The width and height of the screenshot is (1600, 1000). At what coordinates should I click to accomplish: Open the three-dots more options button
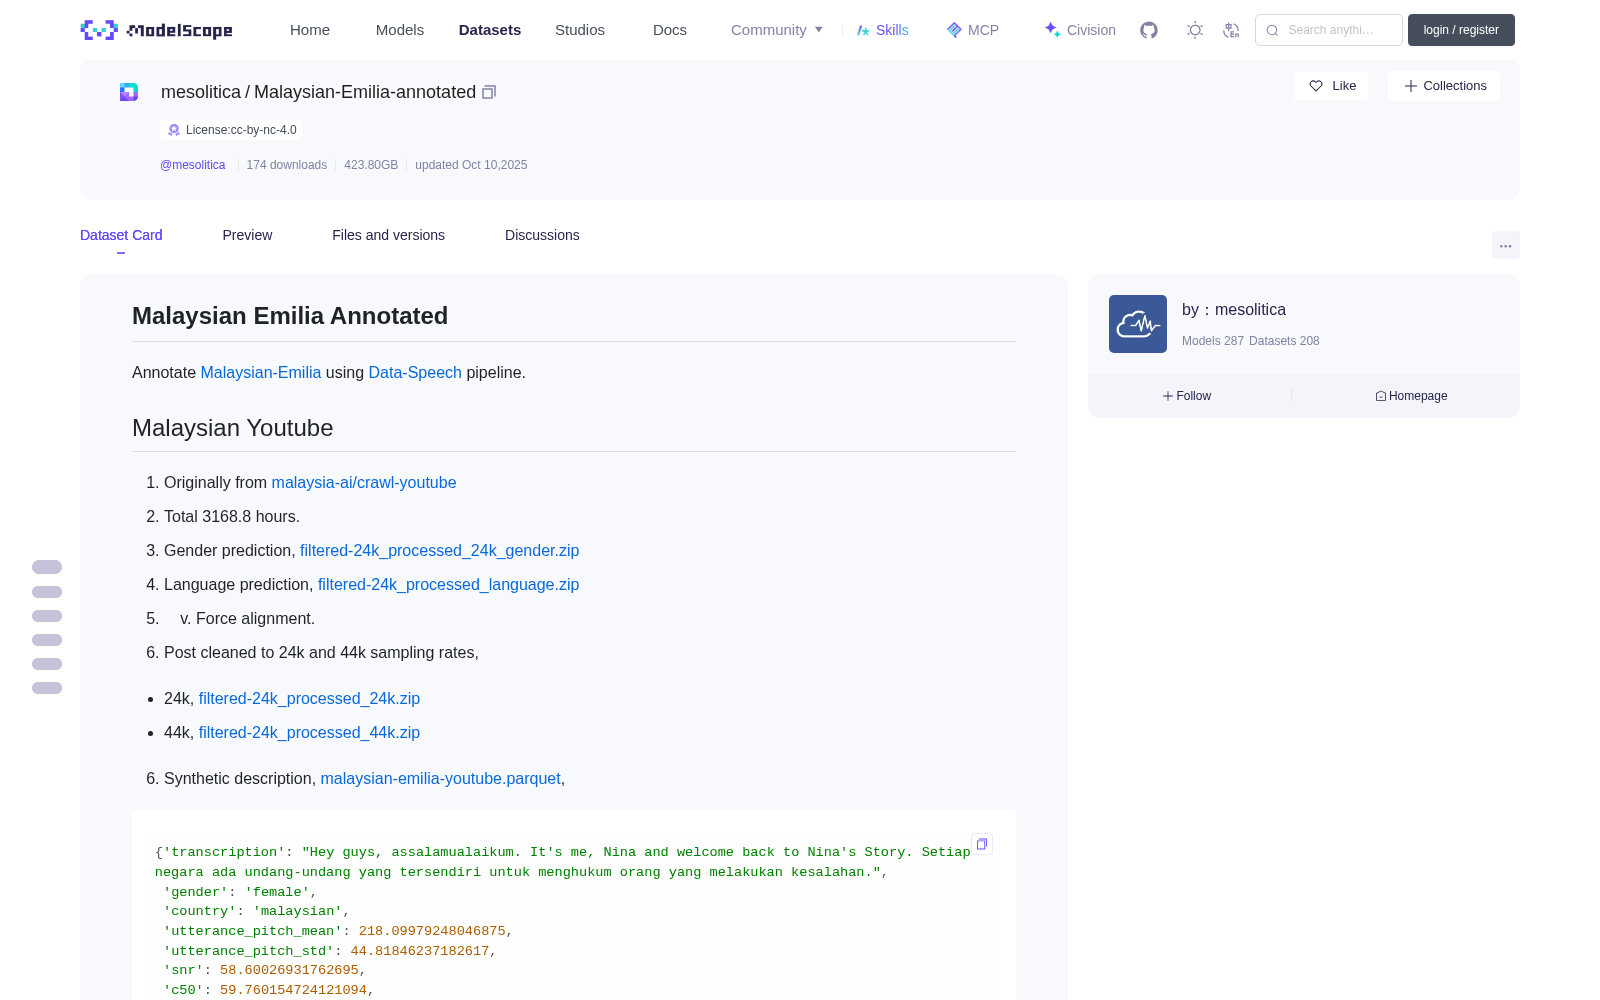(1505, 245)
